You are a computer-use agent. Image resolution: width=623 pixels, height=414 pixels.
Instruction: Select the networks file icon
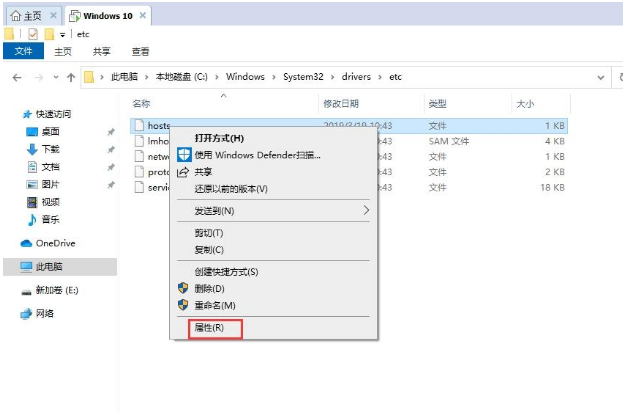[x=139, y=156]
